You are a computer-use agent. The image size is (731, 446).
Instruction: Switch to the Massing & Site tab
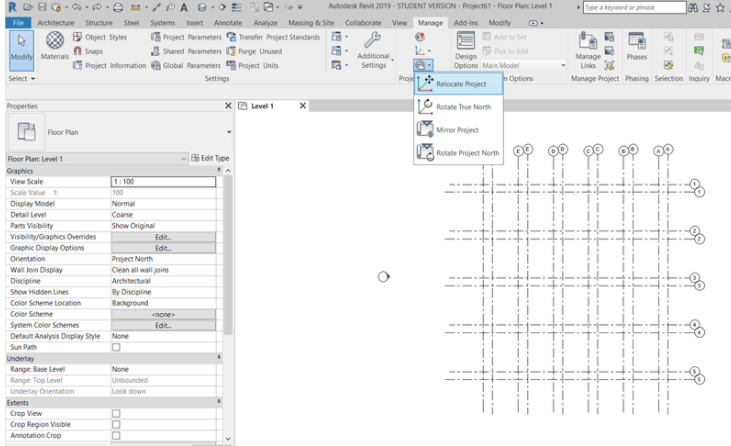311,23
